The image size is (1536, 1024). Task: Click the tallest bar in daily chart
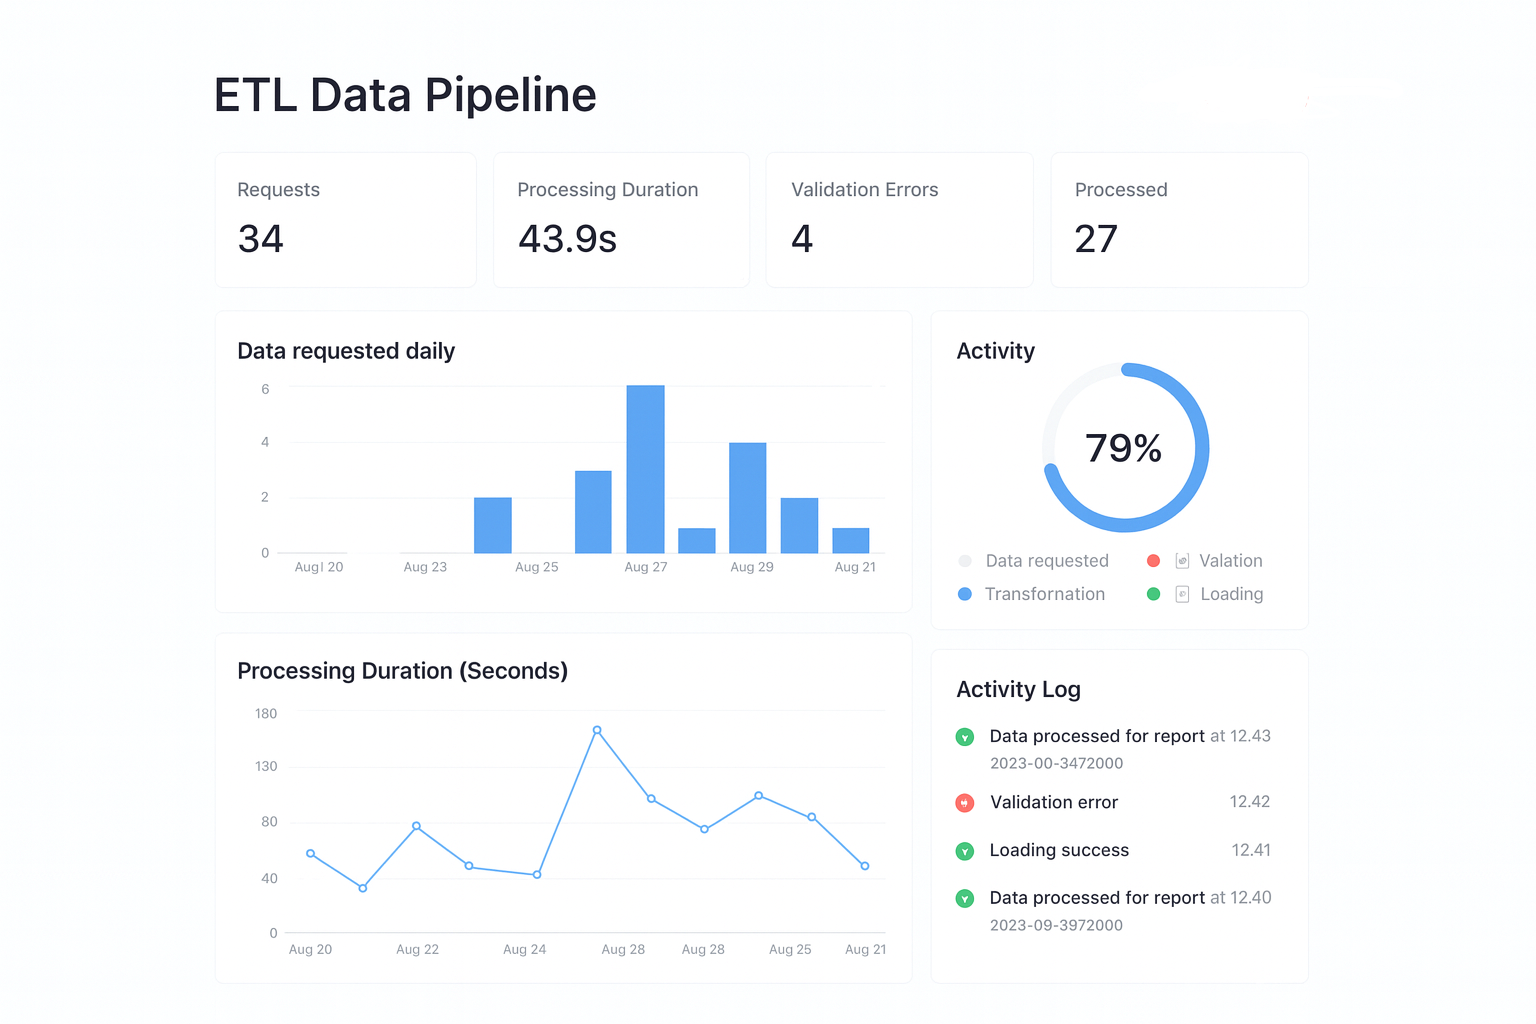(645, 469)
